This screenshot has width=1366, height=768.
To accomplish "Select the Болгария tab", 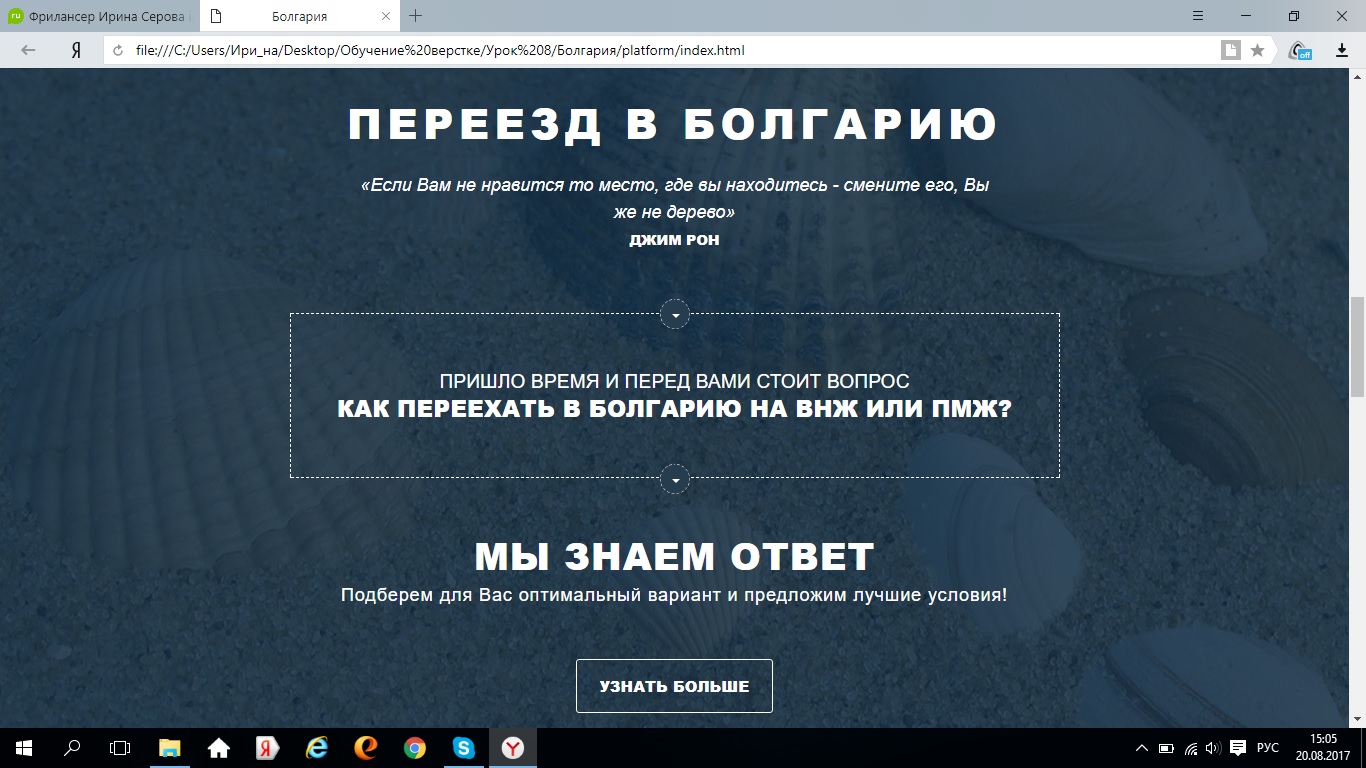I will pos(298,16).
